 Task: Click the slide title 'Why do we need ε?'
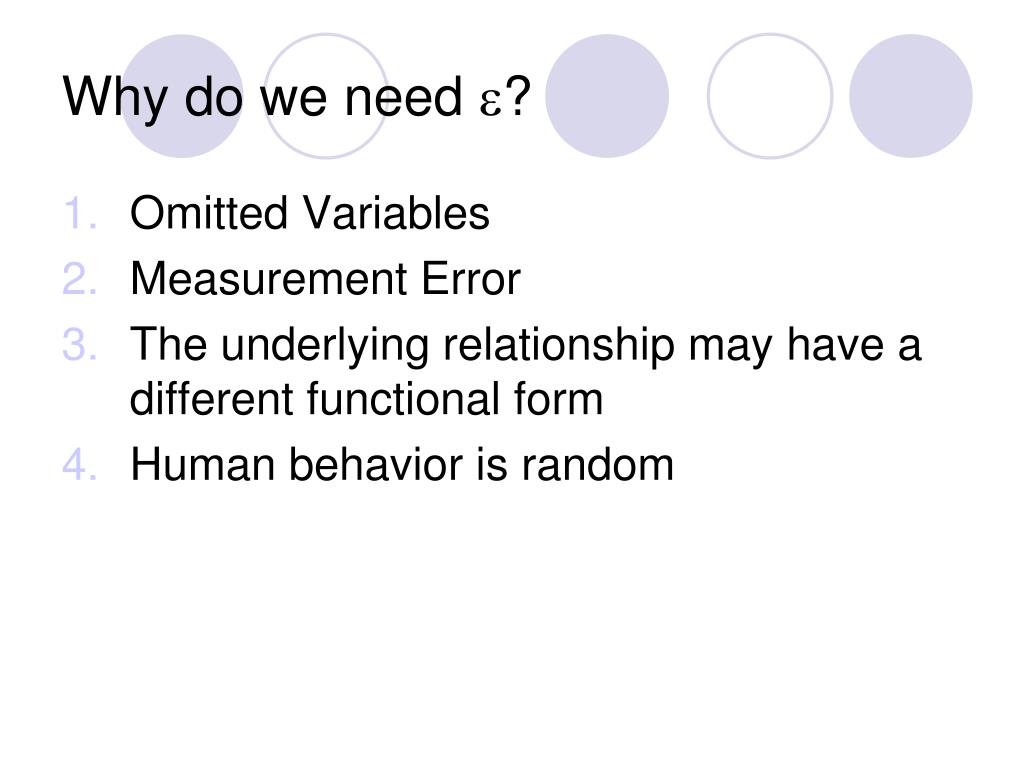pyautogui.click(x=297, y=98)
